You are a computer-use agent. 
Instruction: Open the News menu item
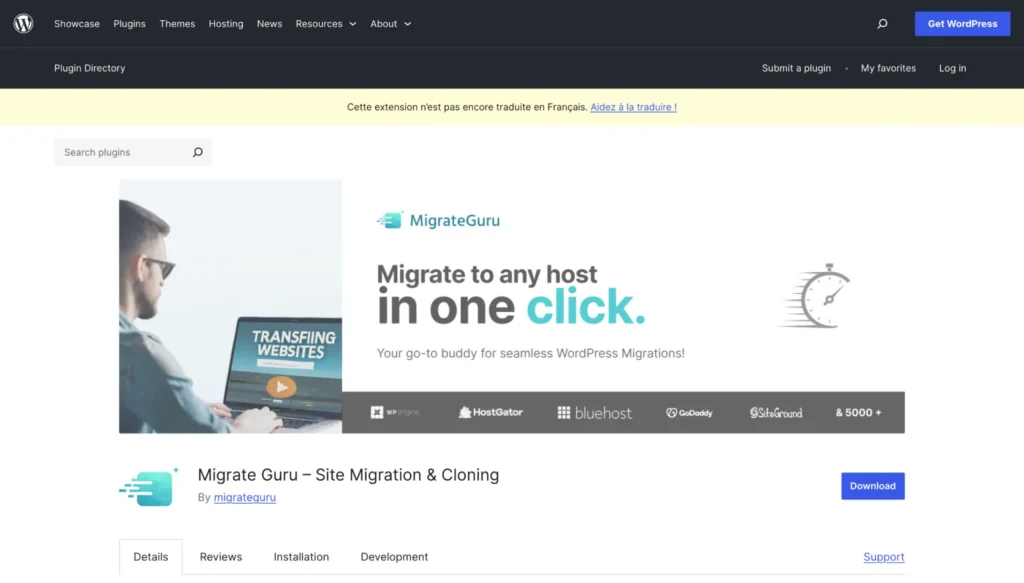269,24
